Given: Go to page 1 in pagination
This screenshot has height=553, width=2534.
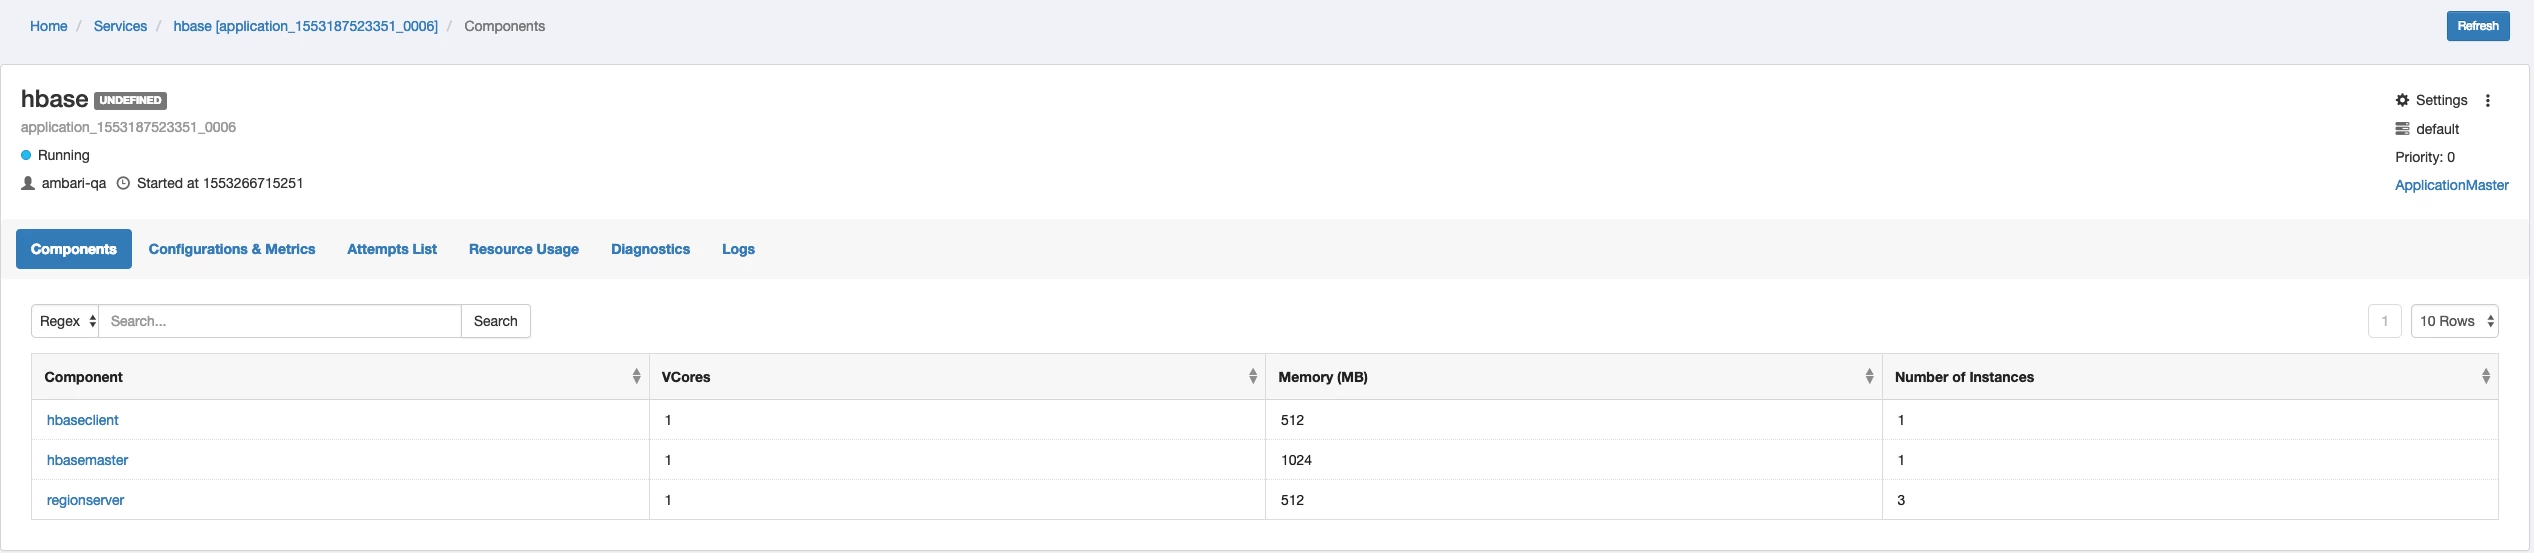Looking at the screenshot, I should [2385, 321].
